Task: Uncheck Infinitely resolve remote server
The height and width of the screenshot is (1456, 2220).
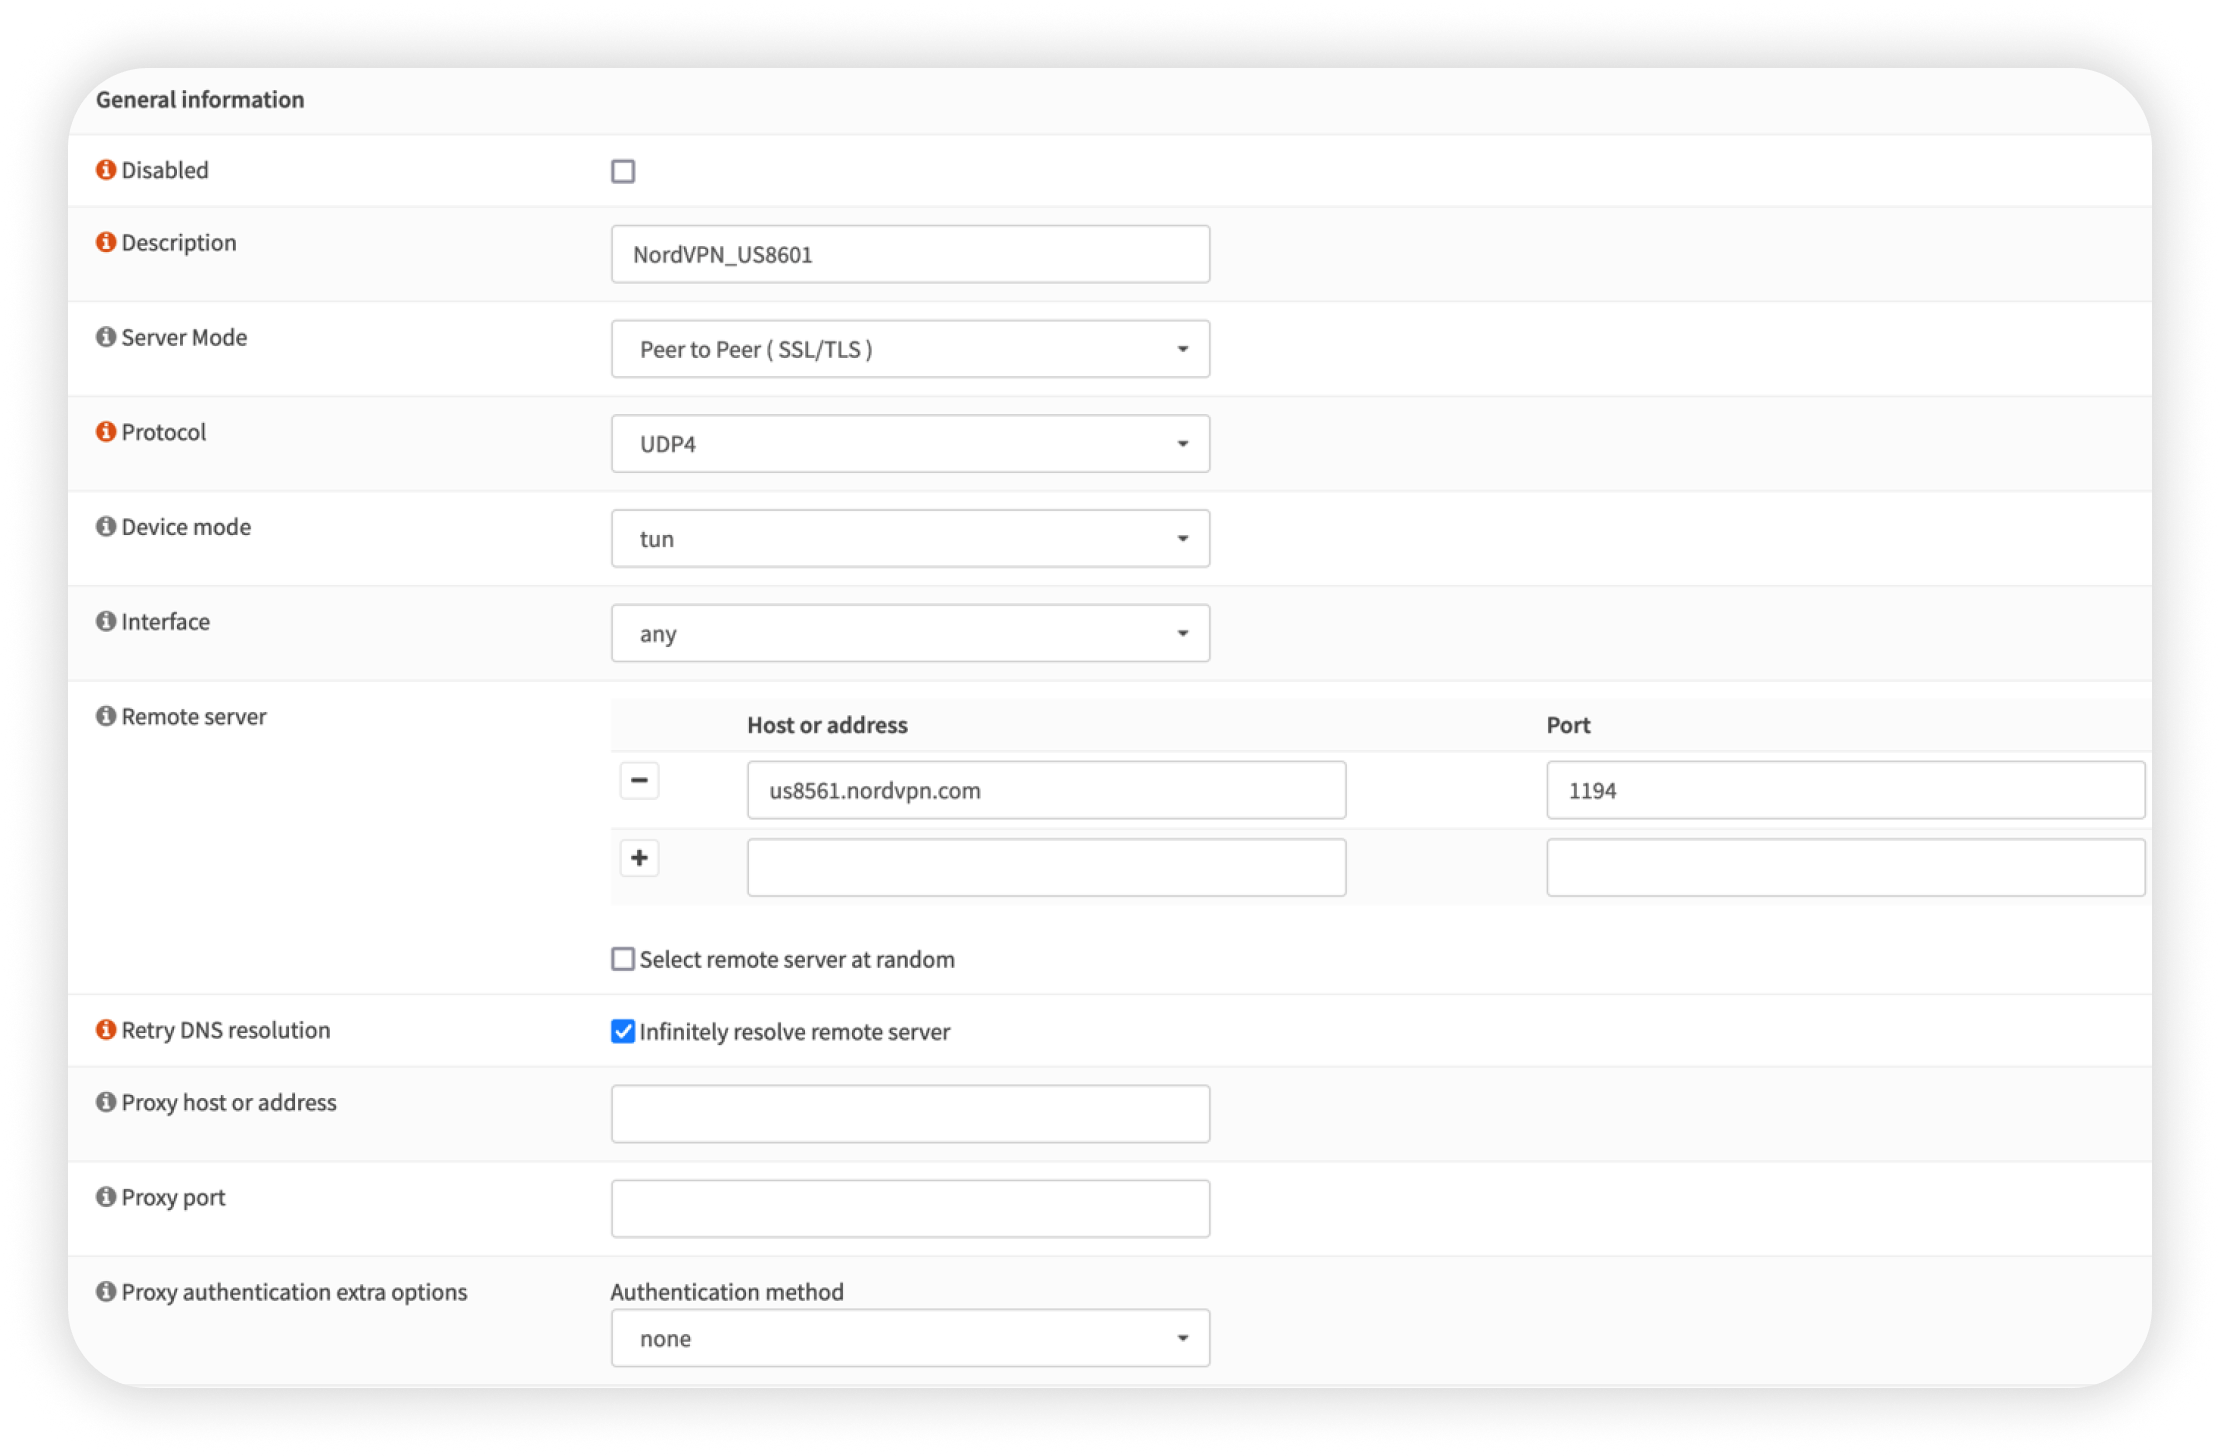Action: click(623, 1032)
